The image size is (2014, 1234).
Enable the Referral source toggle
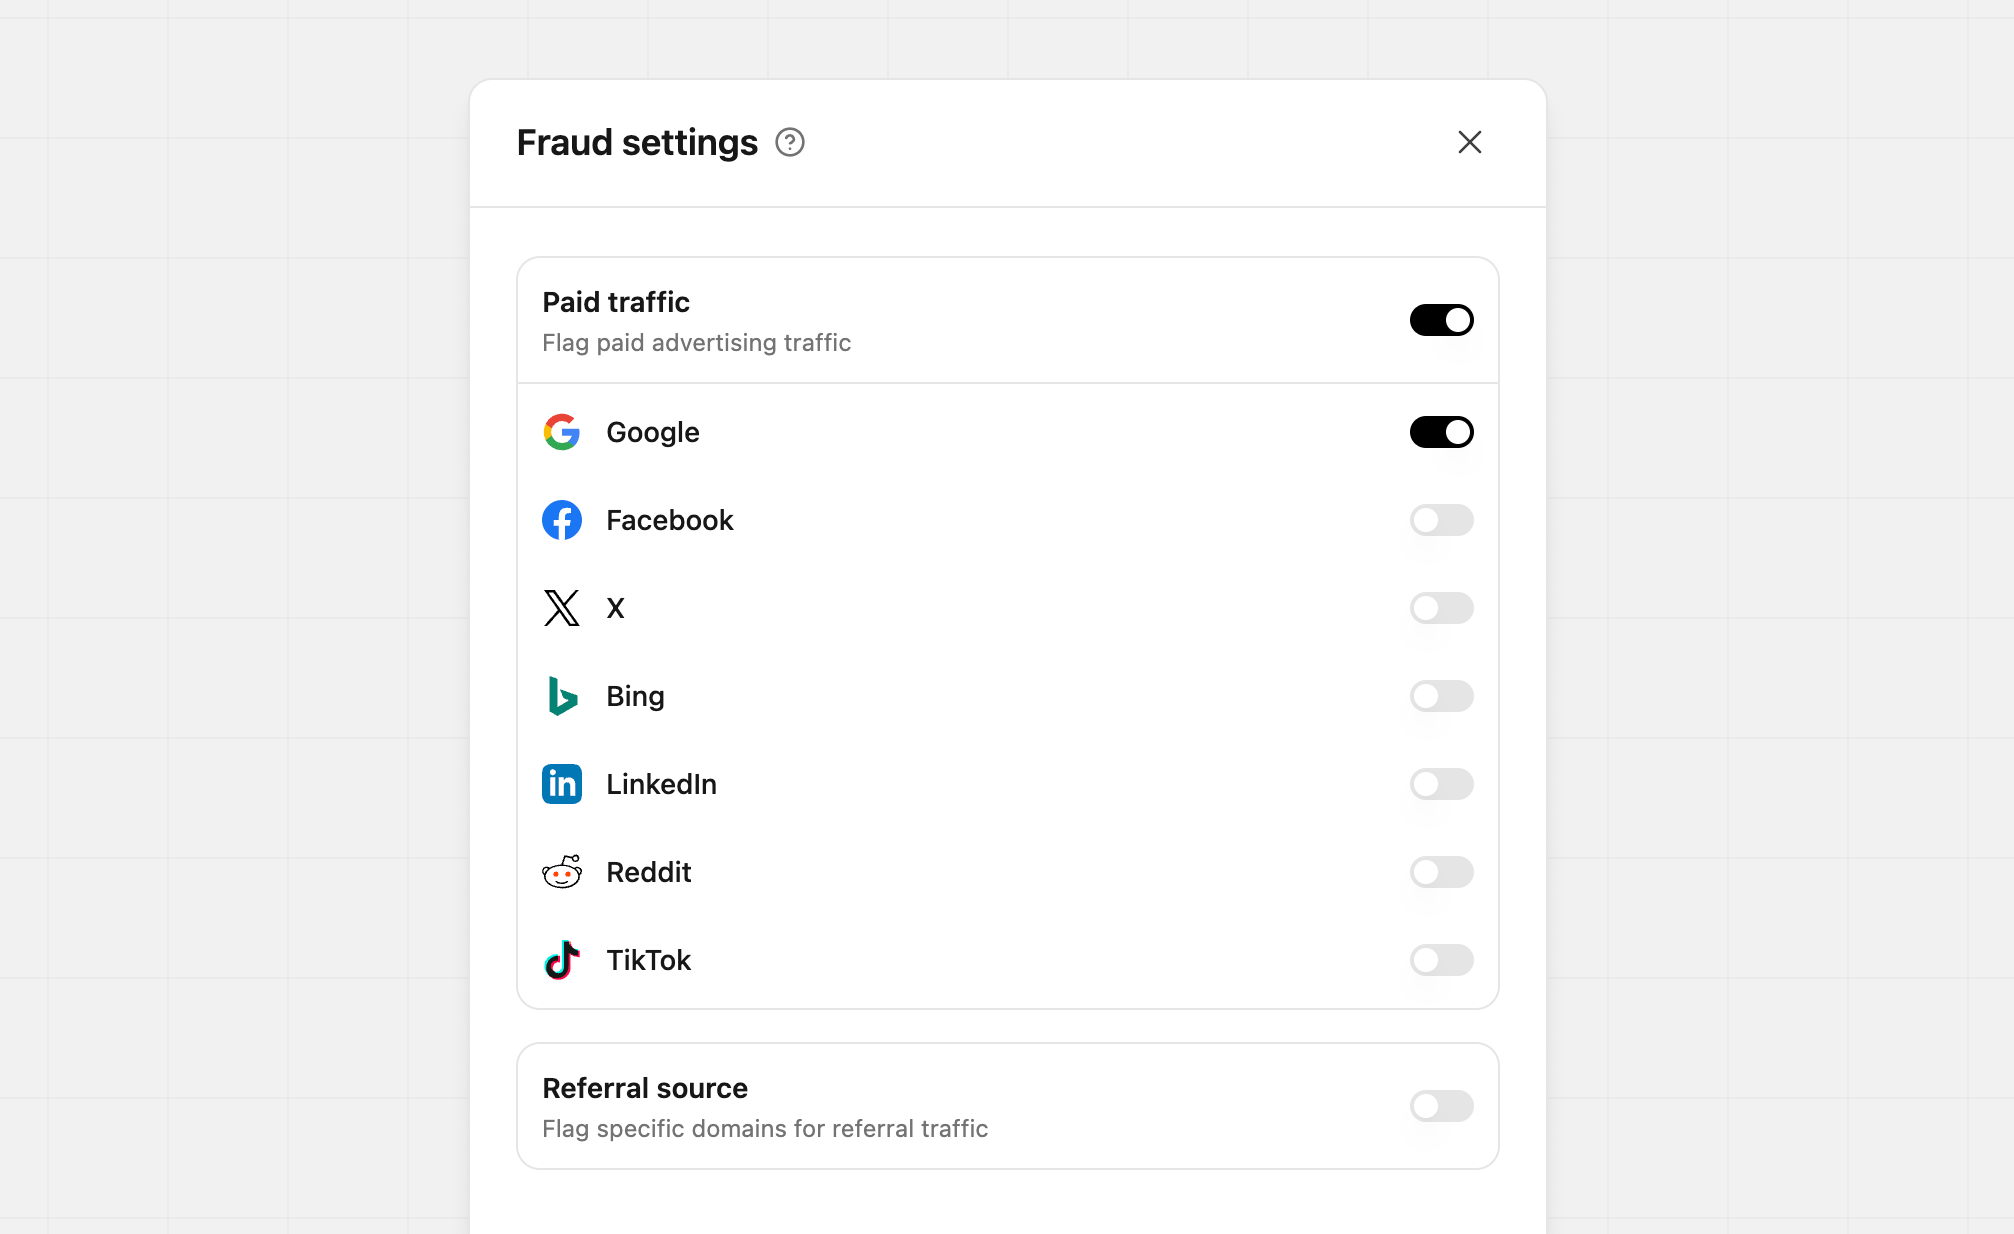(x=1441, y=1106)
